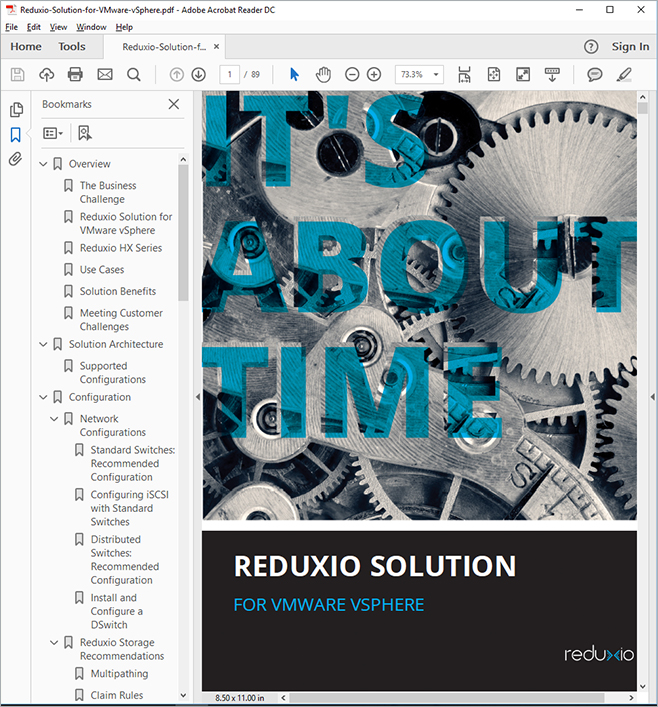
Task: Open the Find text magnifier icon
Action: 133,74
